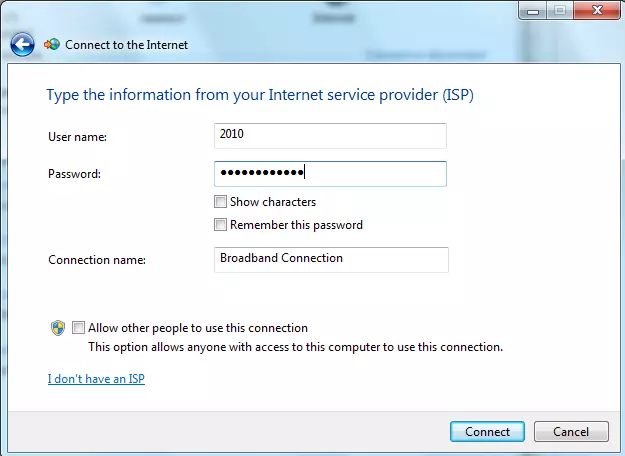Open the "I don't have an ISP" link

pyautogui.click(x=96, y=379)
